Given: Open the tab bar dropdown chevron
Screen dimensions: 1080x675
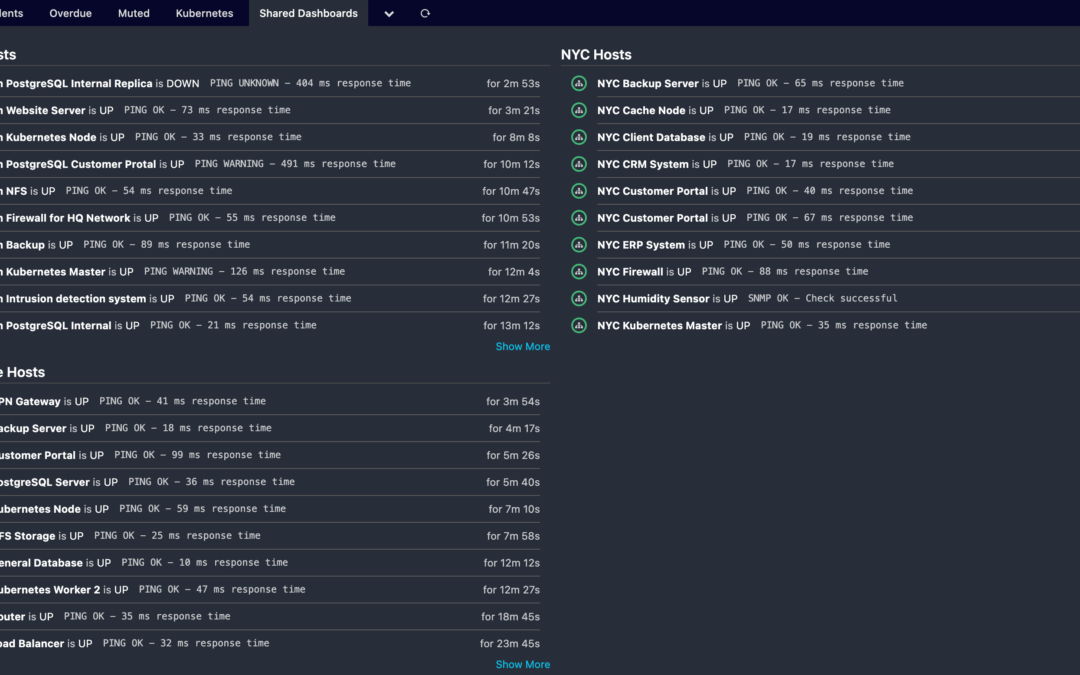Looking at the screenshot, I should click(388, 13).
